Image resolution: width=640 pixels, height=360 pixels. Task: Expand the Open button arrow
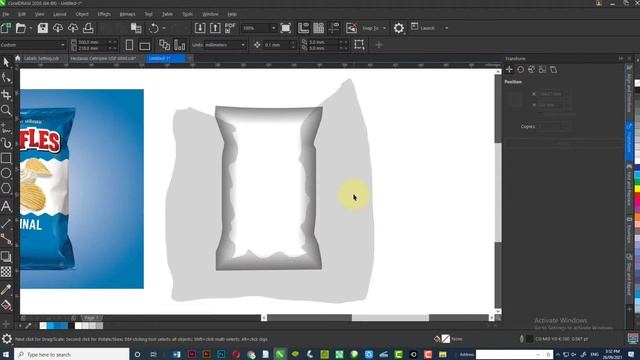(x=30, y=28)
